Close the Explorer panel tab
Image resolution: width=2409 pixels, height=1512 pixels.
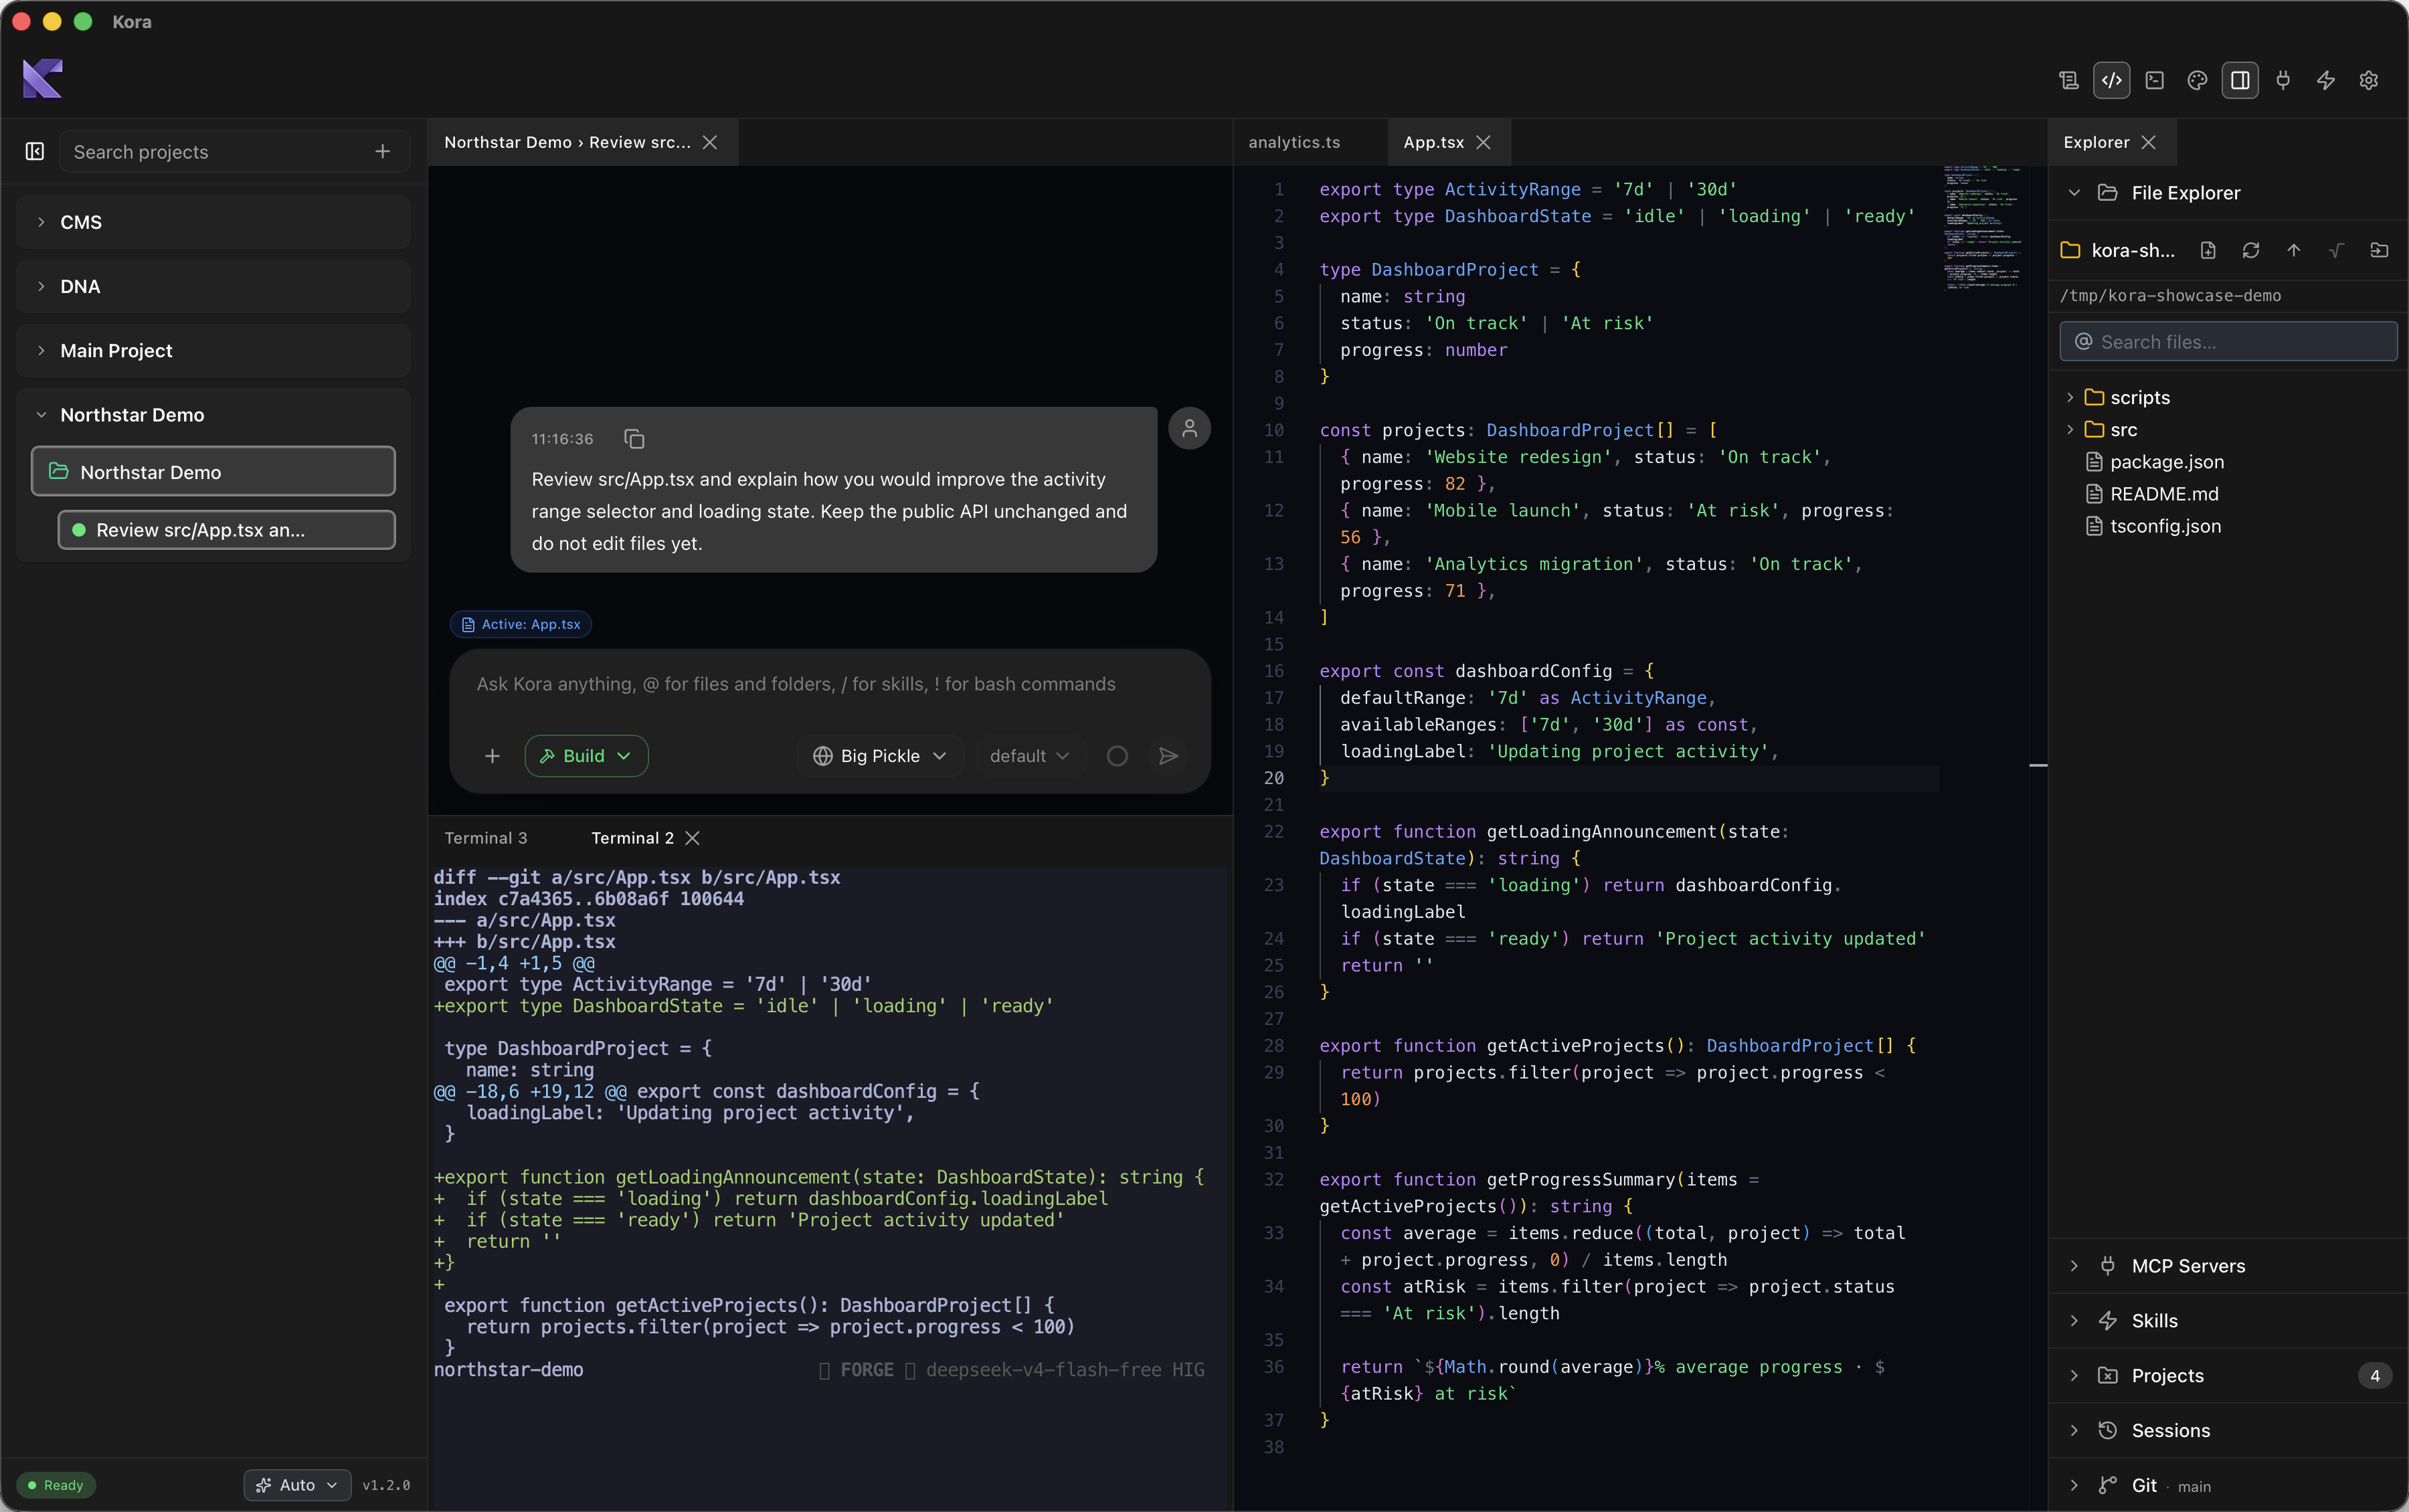2148,142
